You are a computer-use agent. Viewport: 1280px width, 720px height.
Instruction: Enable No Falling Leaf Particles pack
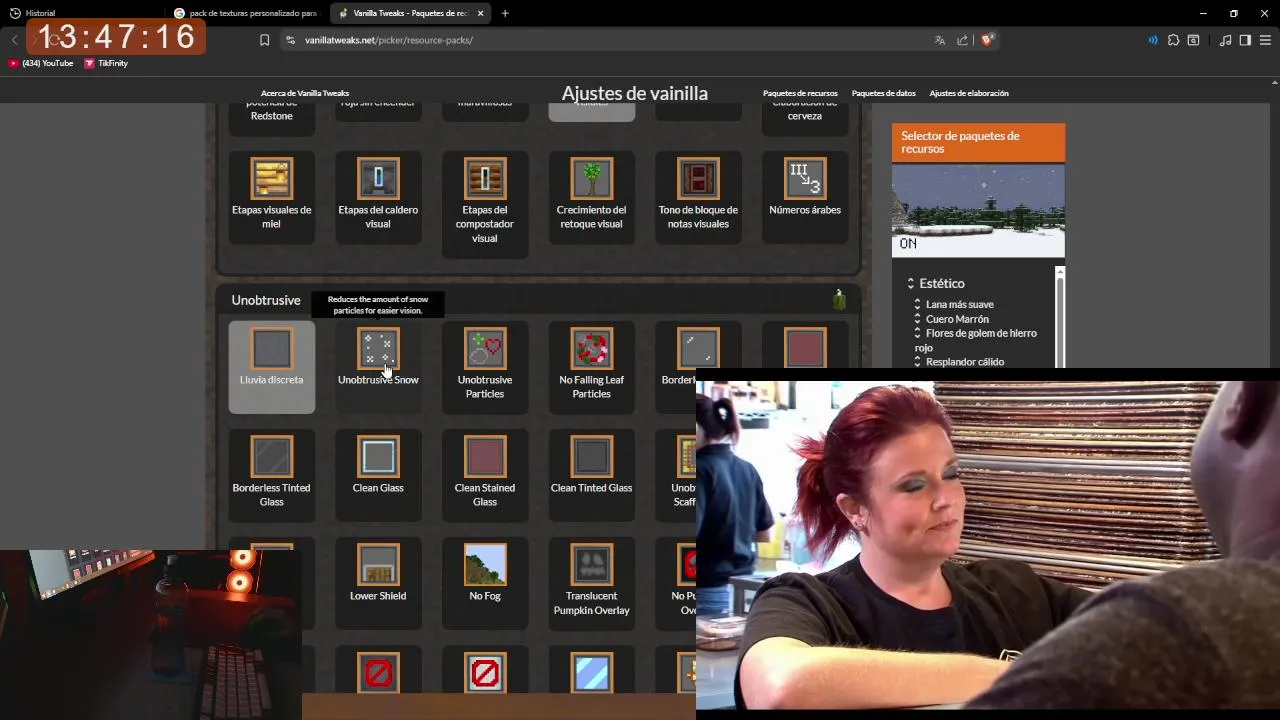591,367
